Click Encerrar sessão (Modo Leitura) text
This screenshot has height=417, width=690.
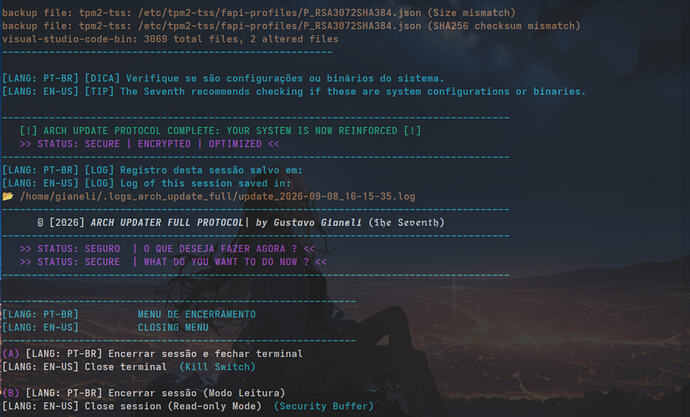coord(196,393)
